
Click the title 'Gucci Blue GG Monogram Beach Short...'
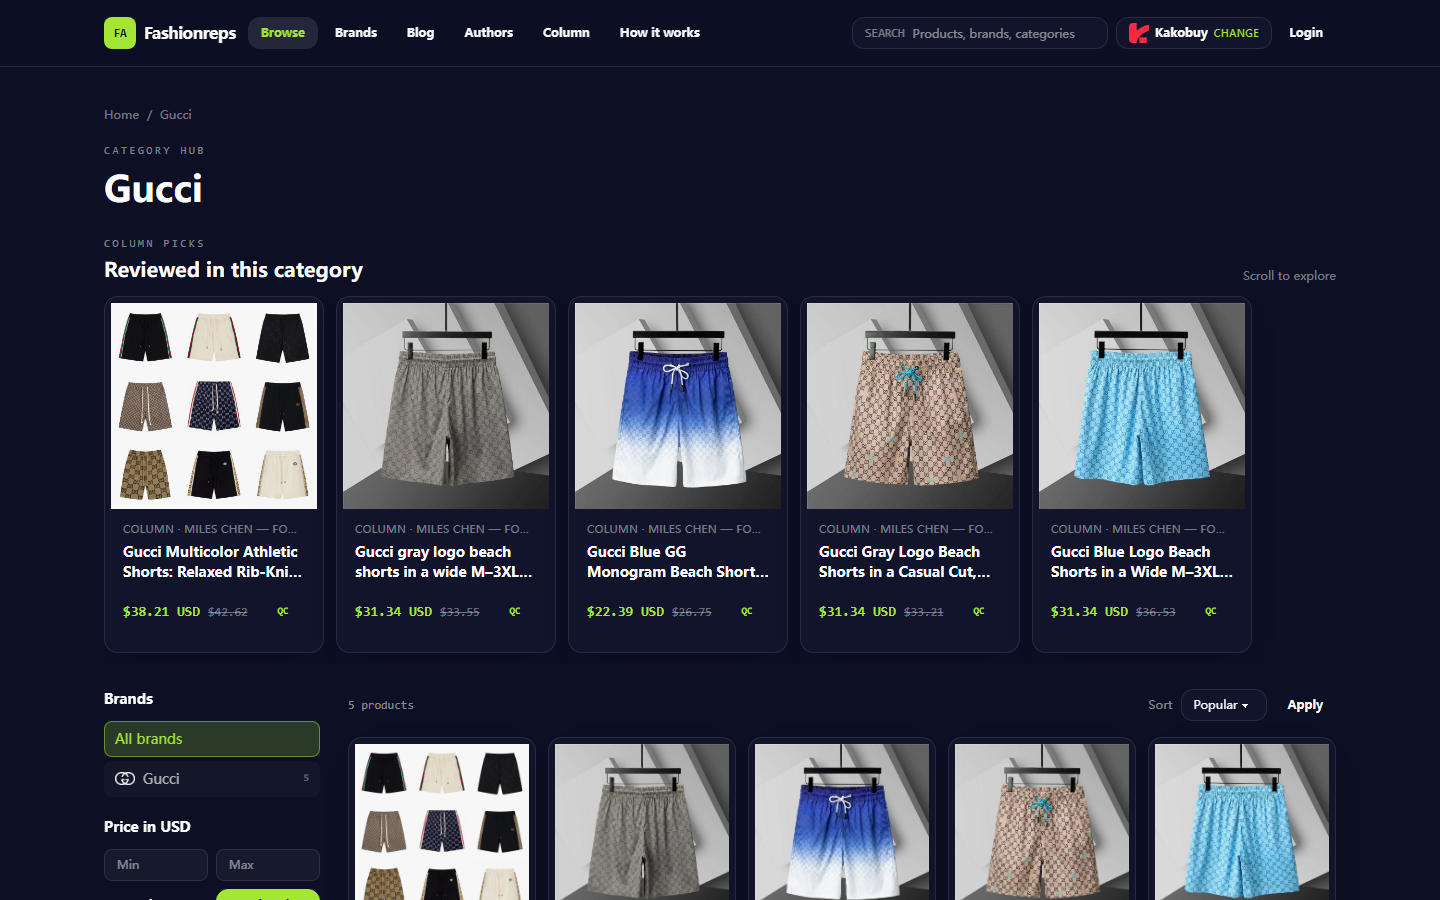(x=678, y=562)
